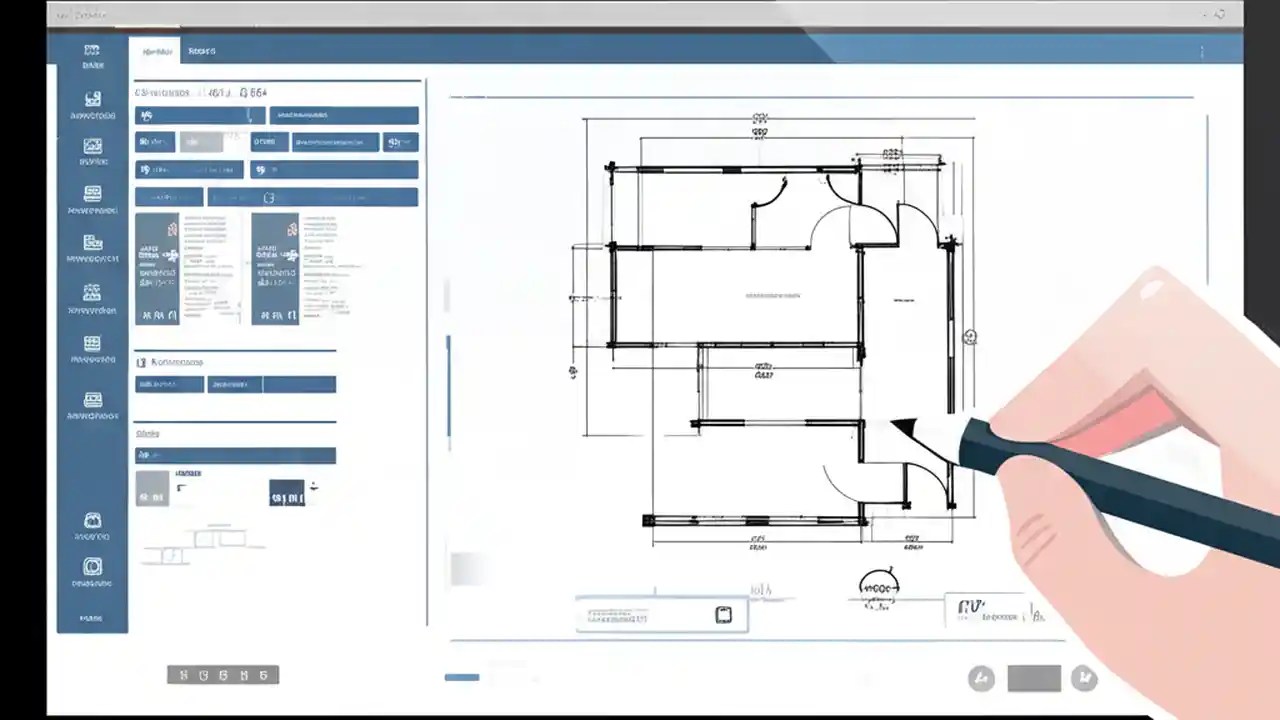Expand the small chevron beside the dark swatch
This screenshot has height=720, width=1280.
(313, 487)
